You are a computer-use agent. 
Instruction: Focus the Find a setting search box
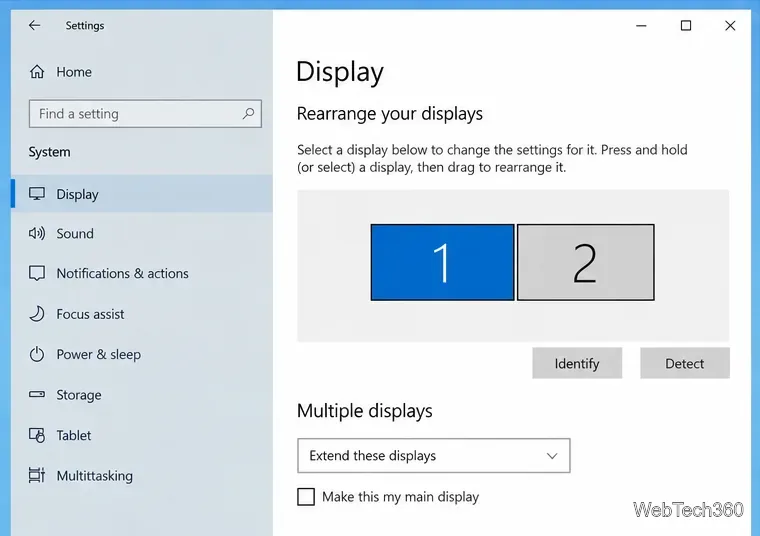(145, 114)
